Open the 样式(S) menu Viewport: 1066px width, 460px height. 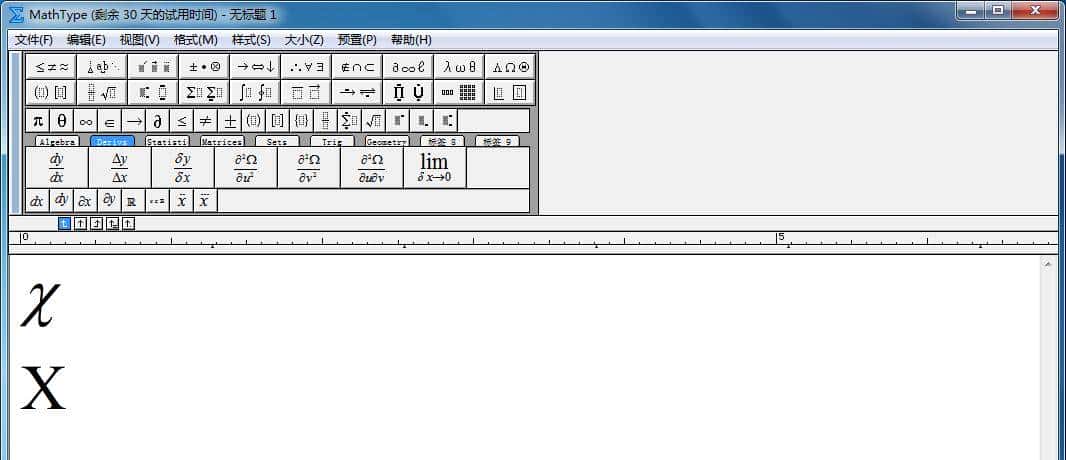tap(251, 40)
